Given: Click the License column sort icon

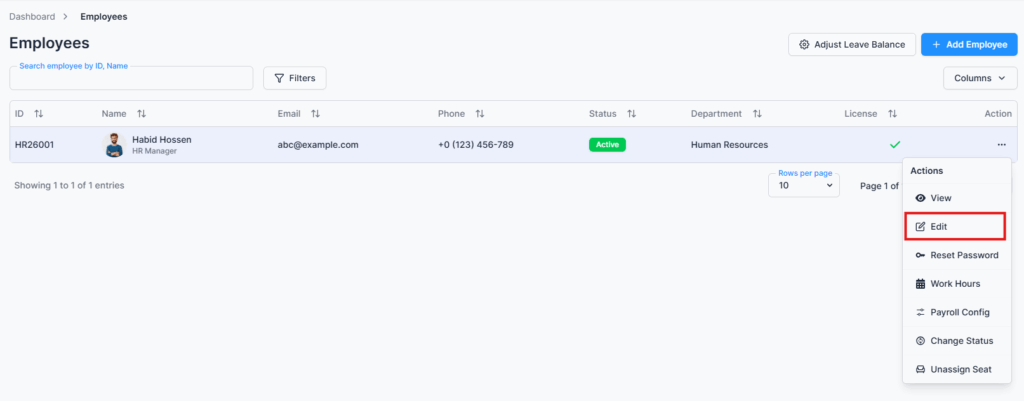Looking at the screenshot, I should point(892,114).
